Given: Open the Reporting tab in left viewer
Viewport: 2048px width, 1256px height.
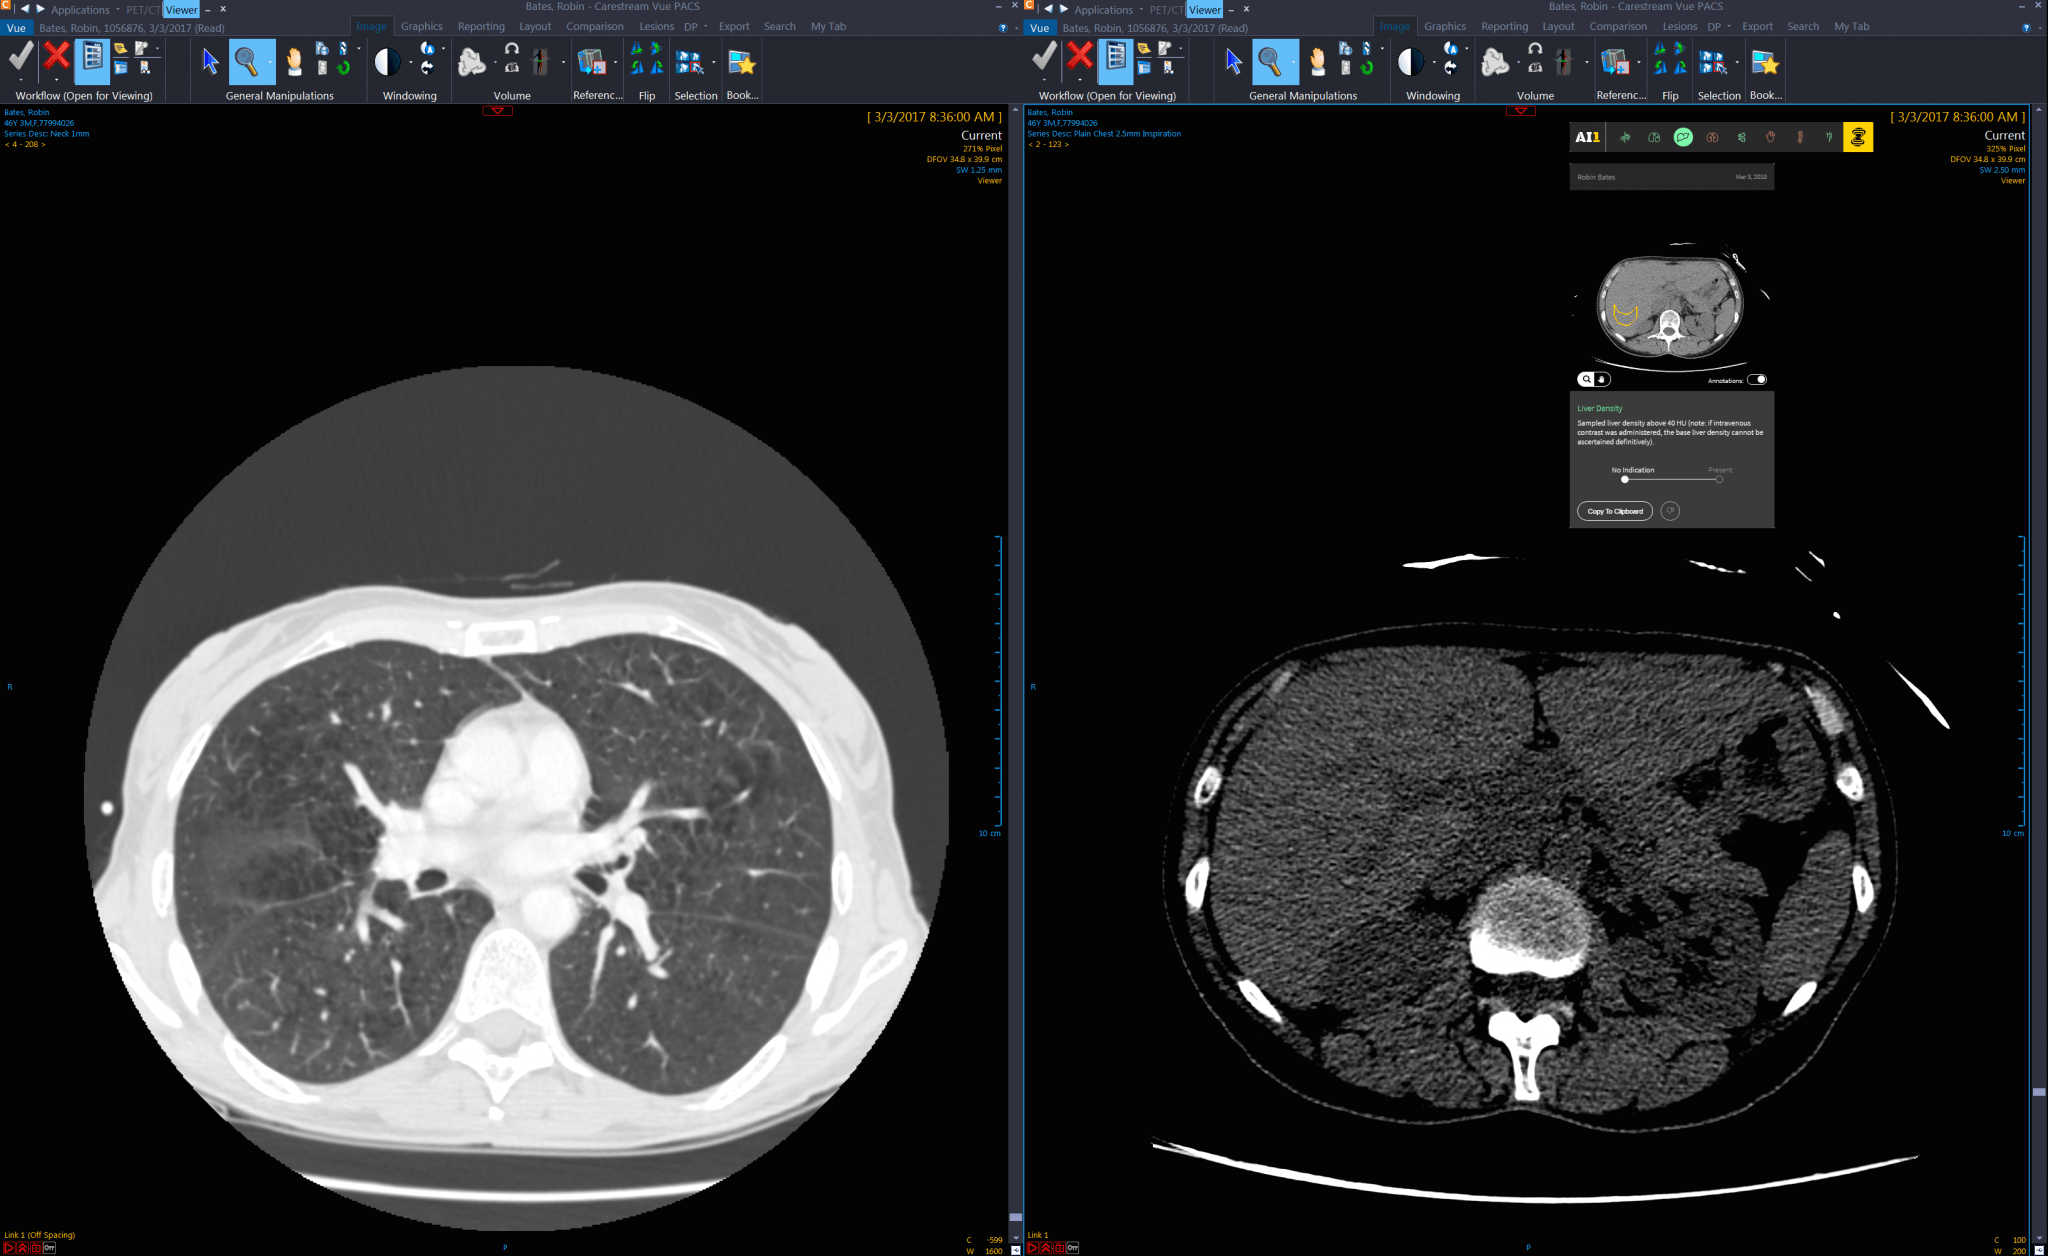Looking at the screenshot, I should tap(481, 27).
